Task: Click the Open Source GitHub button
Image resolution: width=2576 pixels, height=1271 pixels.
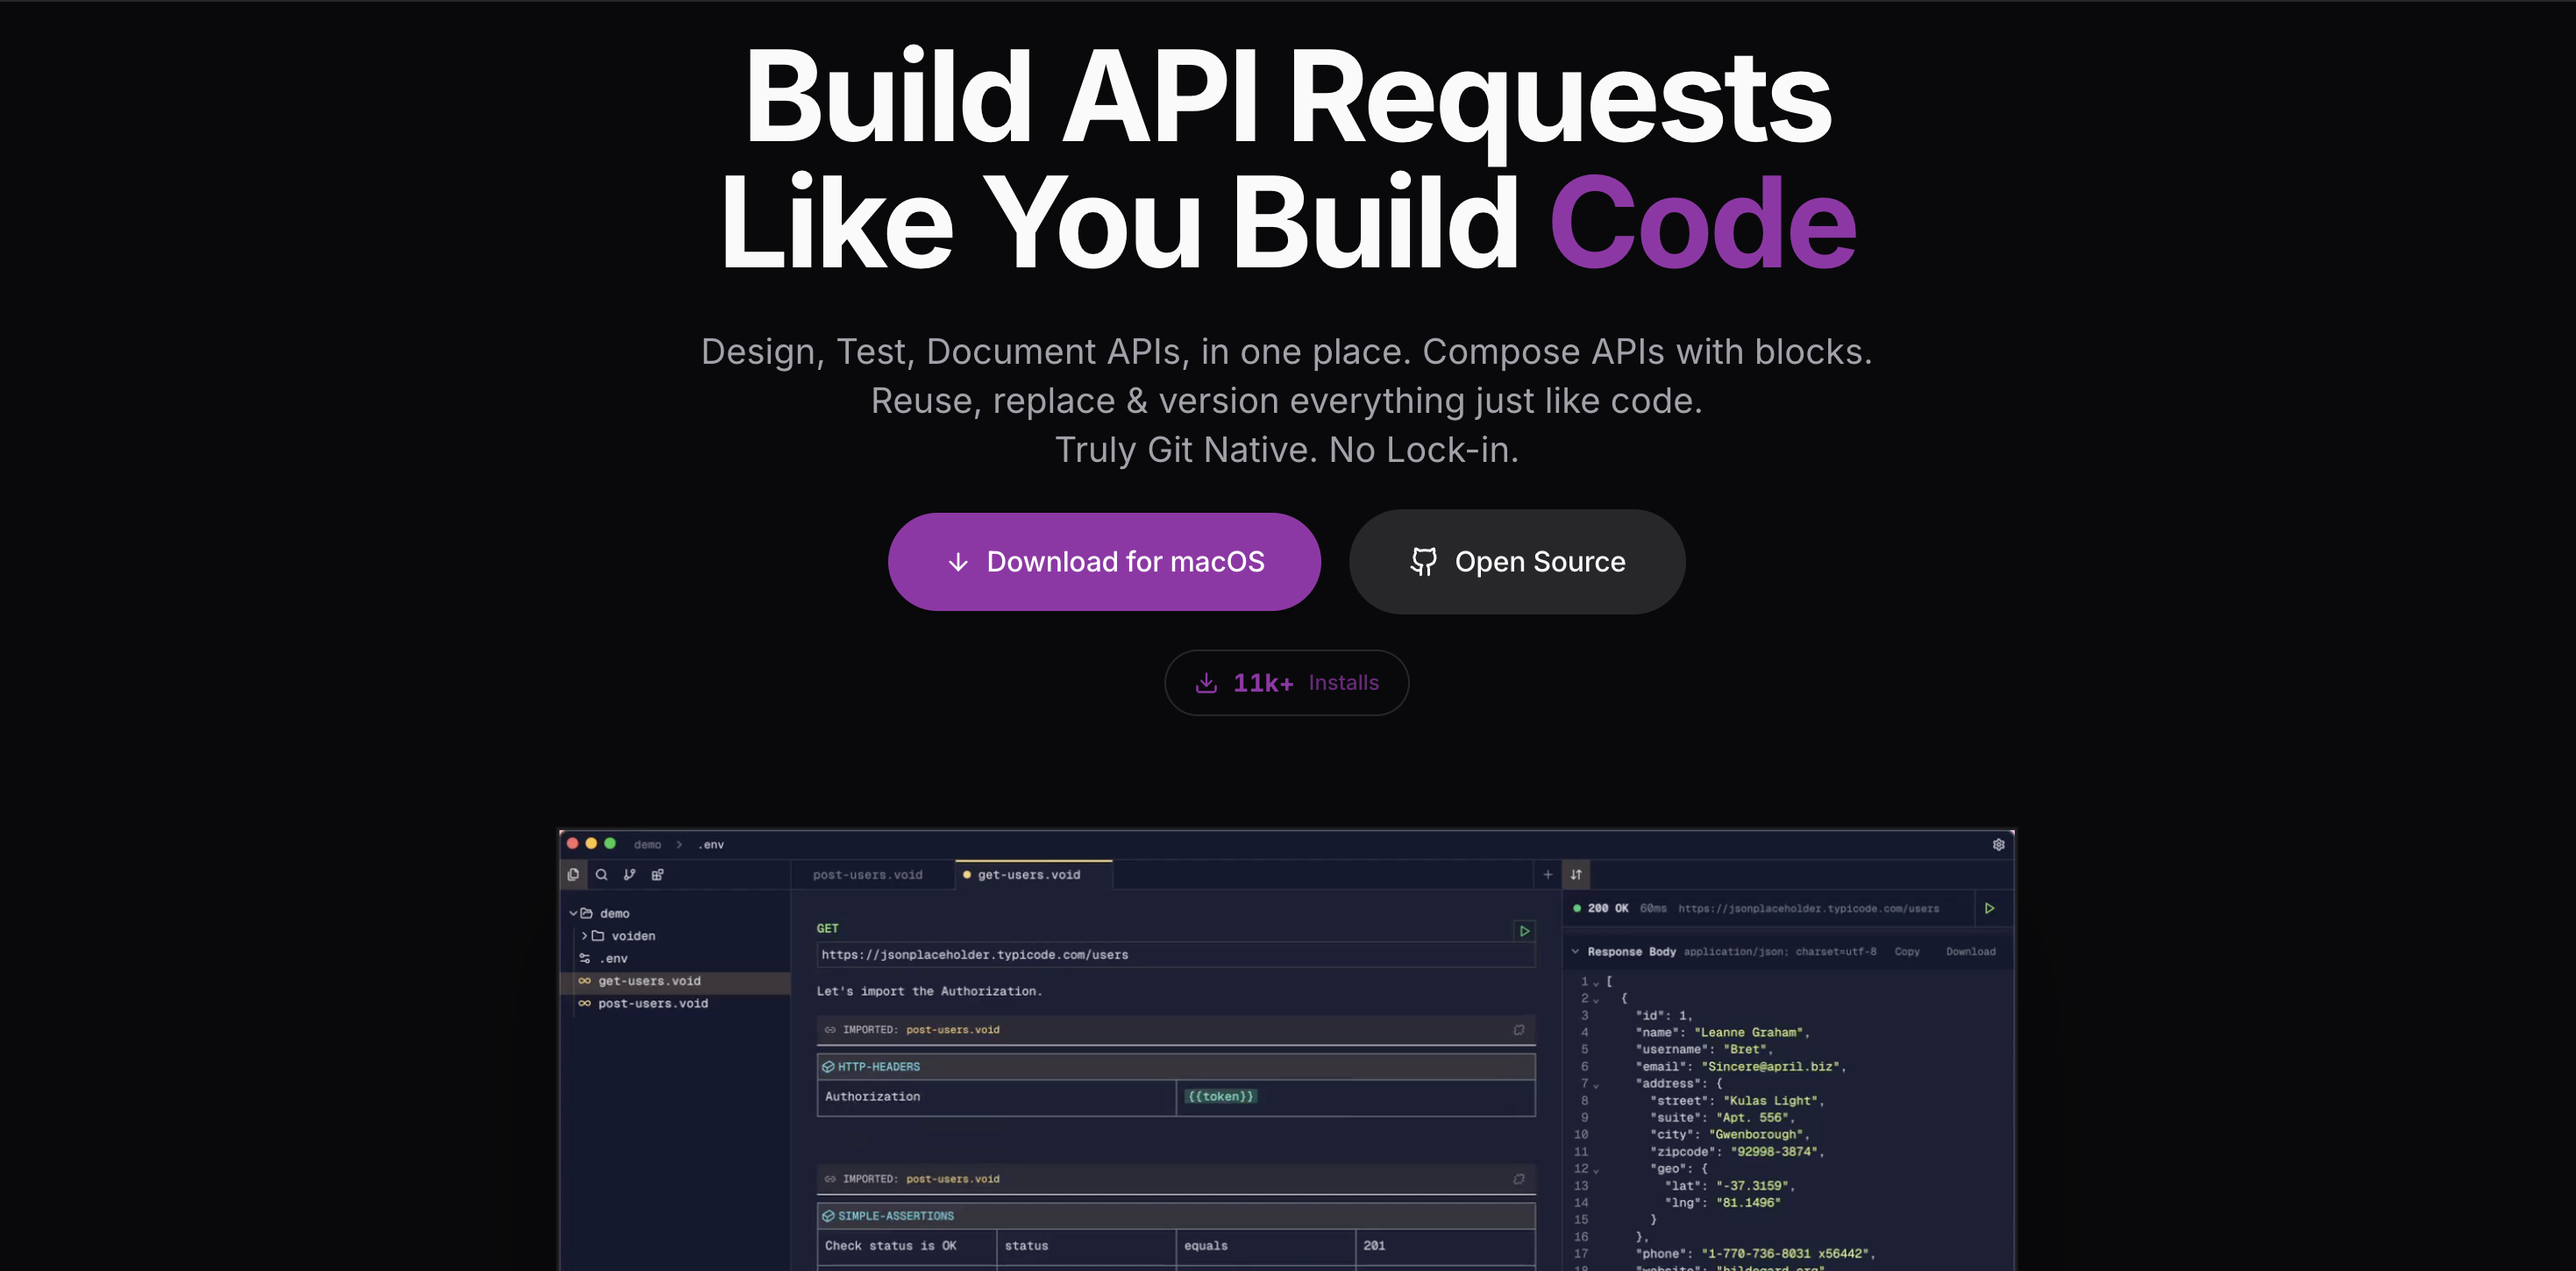Action: click(x=1516, y=562)
